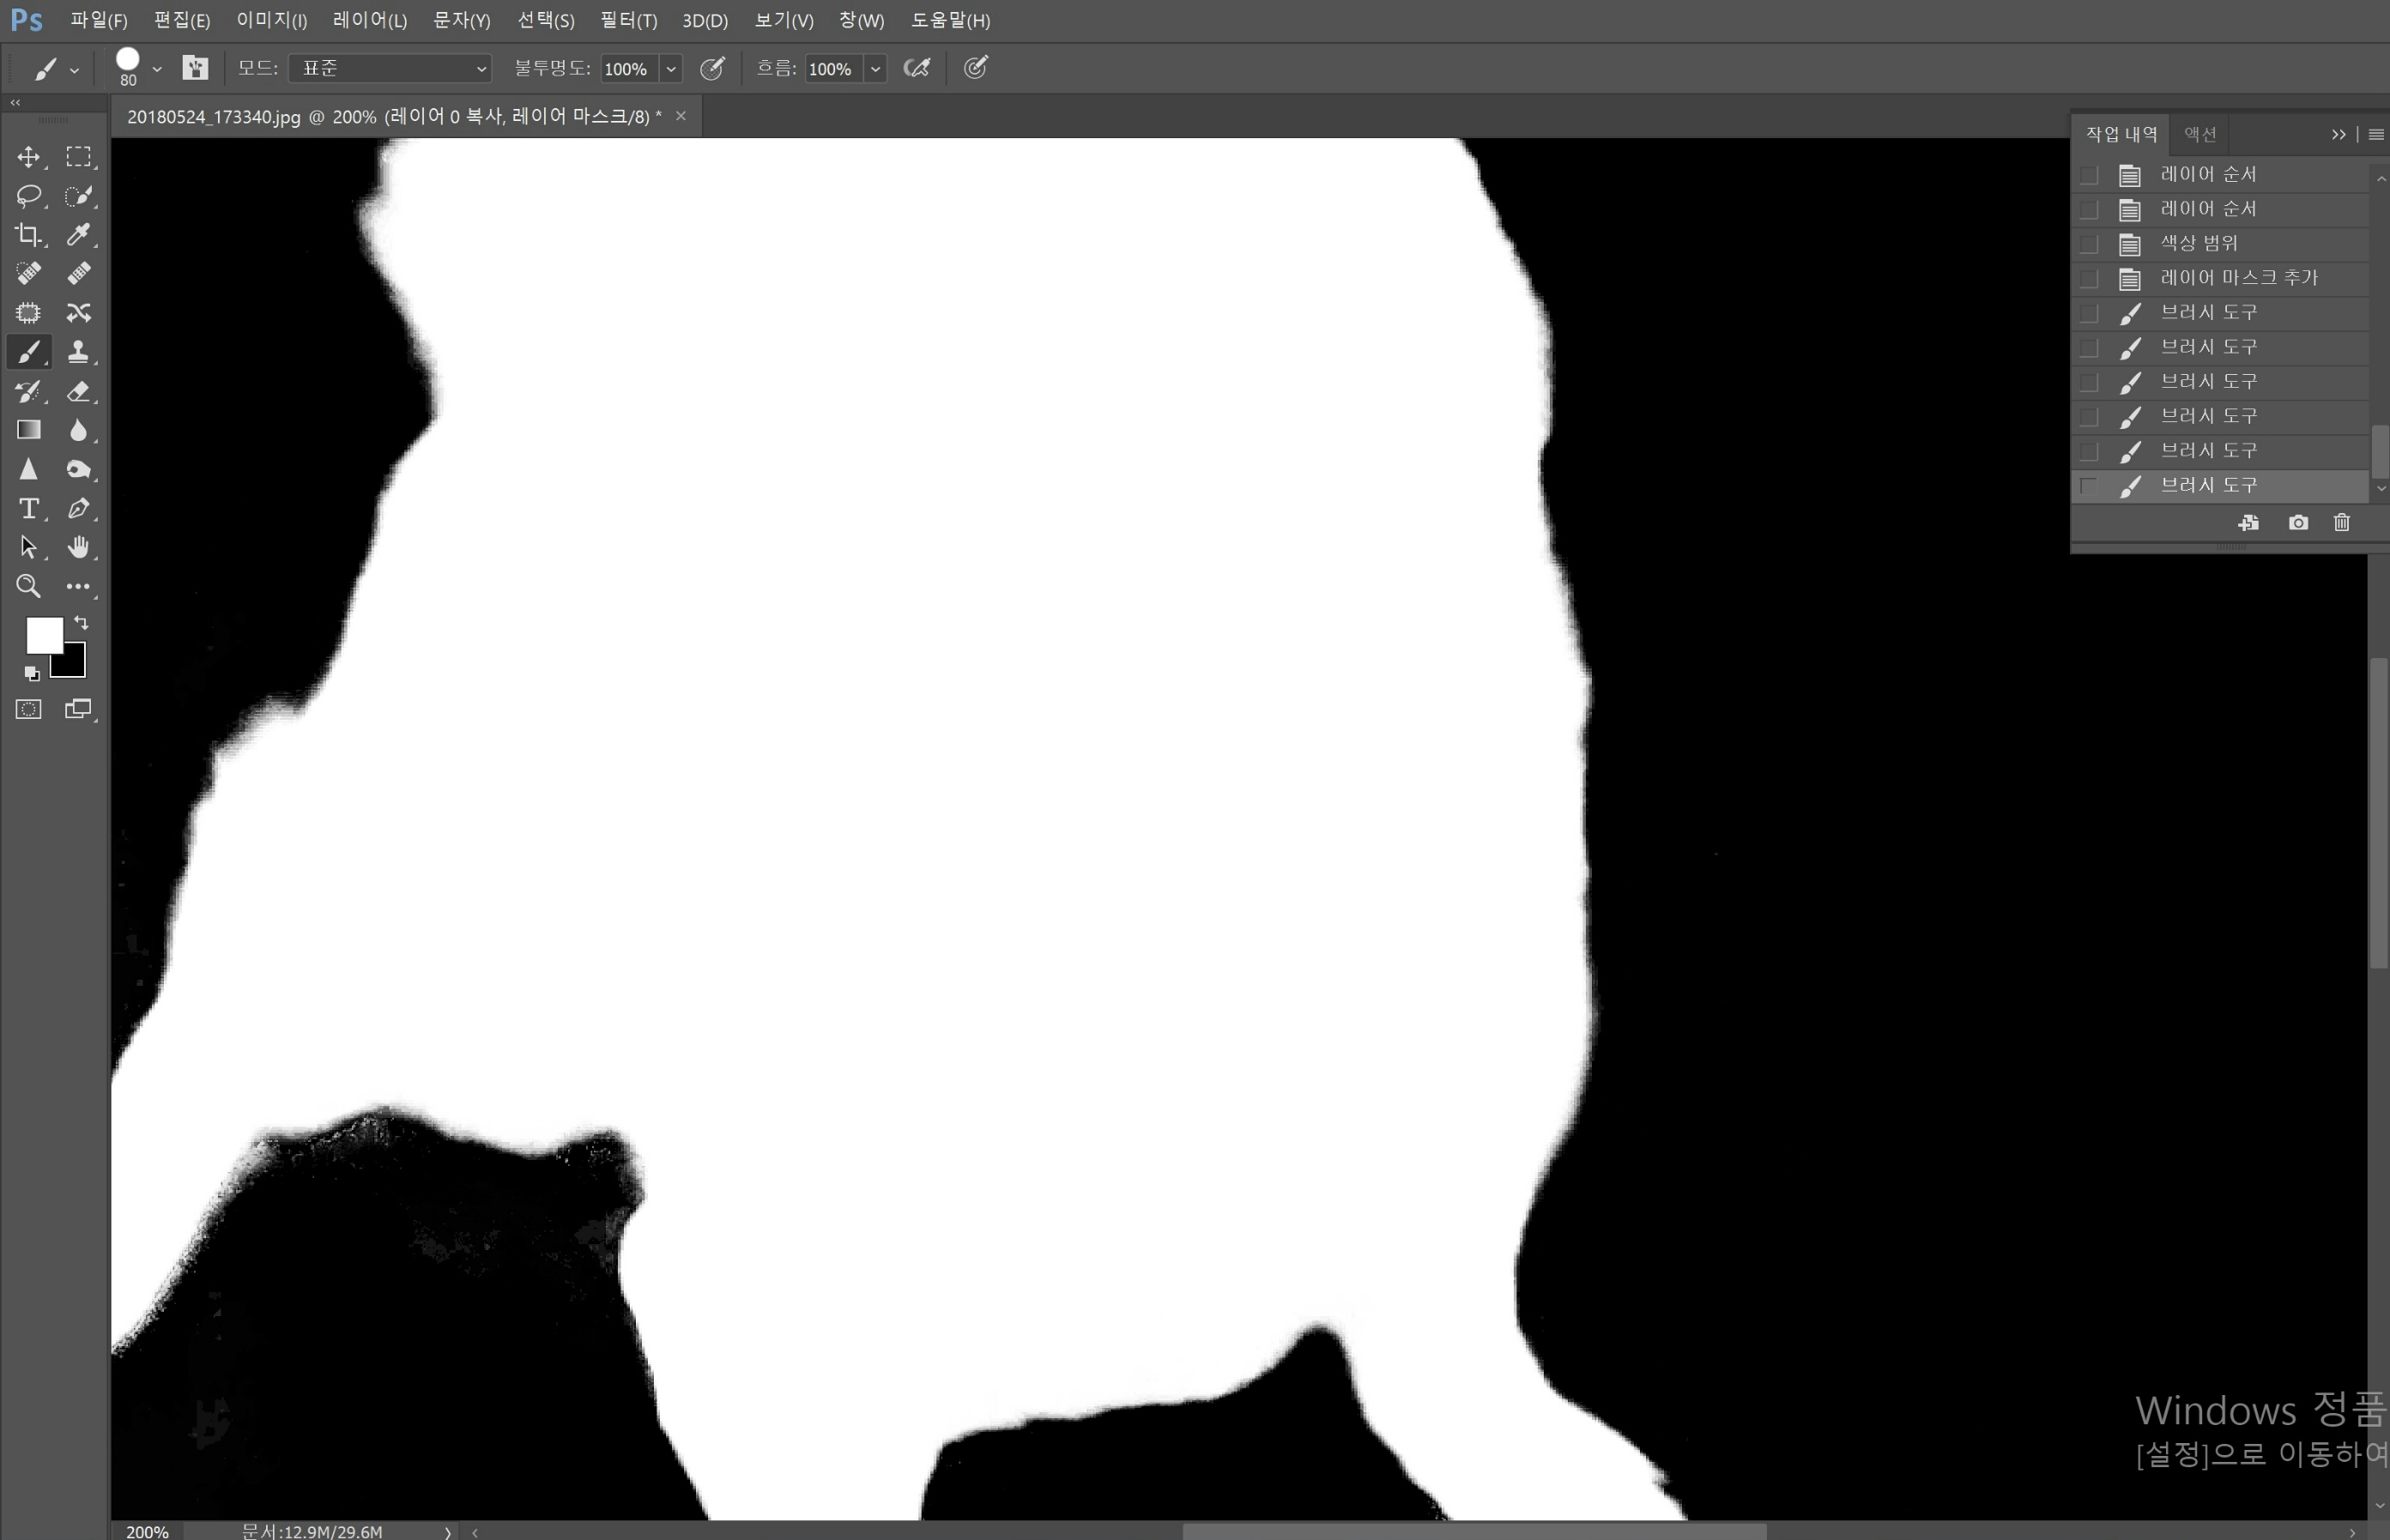Delete current history state with trash icon
Screen dimensions: 2390x1540
click(x=2341, y=523)
